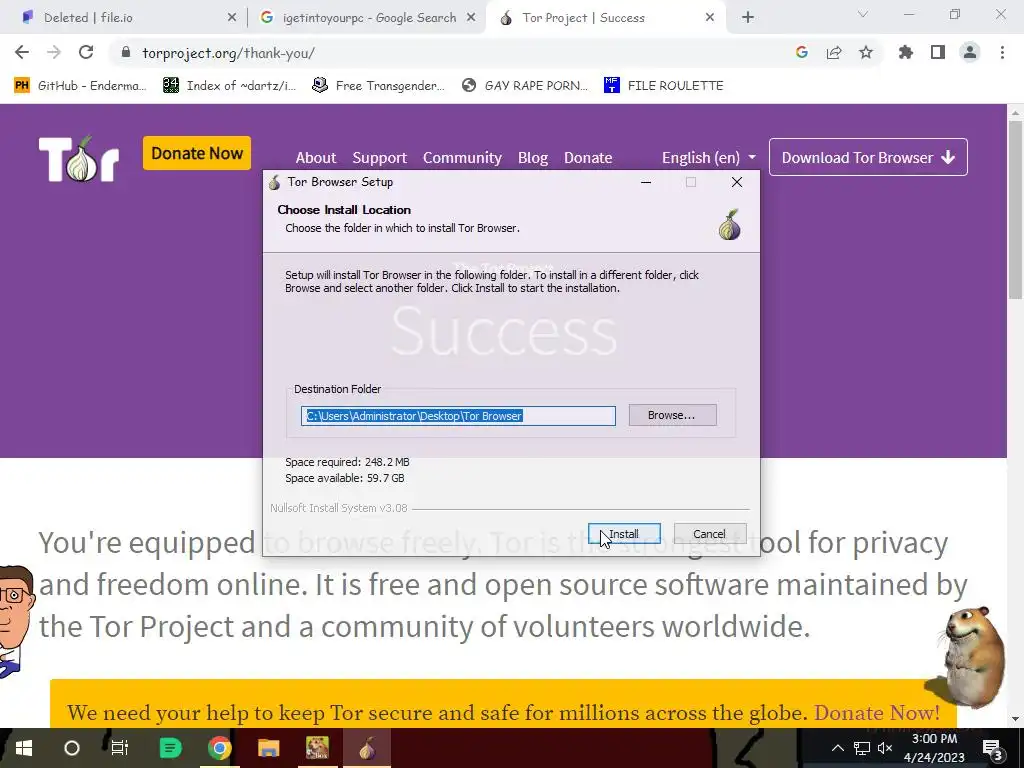
Task: Click the Chrome forward arrow
Action: click(x=54, y=53)
